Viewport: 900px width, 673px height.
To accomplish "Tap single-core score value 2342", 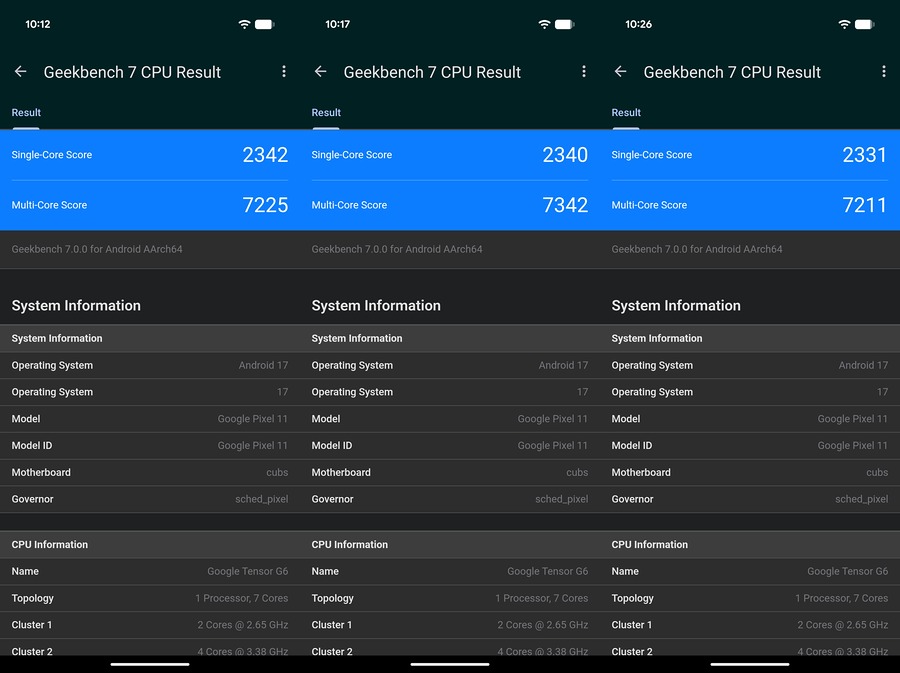I will pyautogui.click(x=265, y=155).
